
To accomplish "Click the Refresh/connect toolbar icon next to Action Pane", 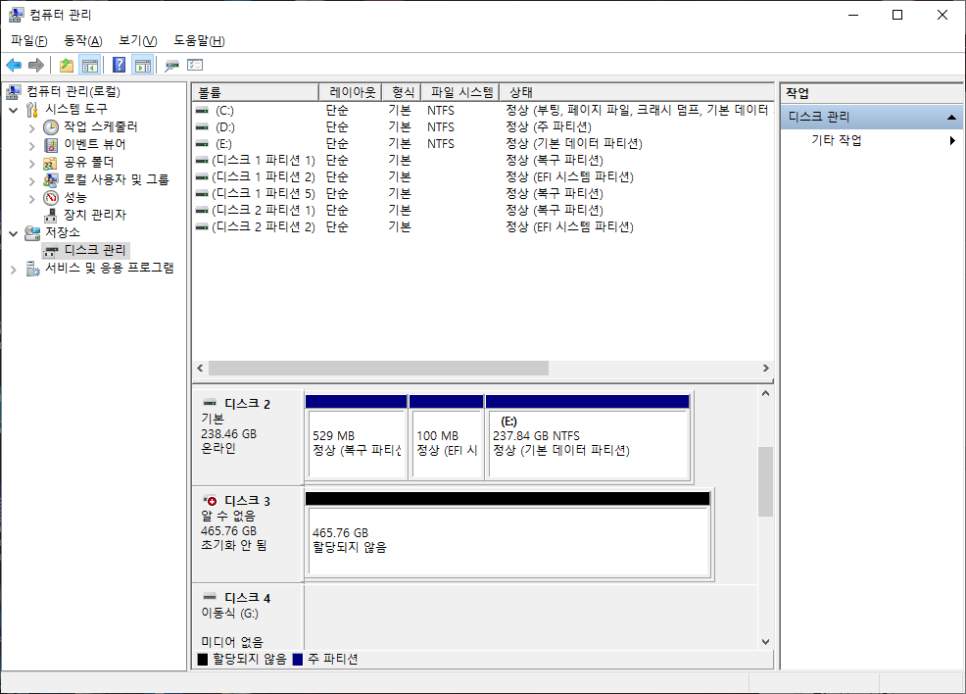I will click(172, 65).
